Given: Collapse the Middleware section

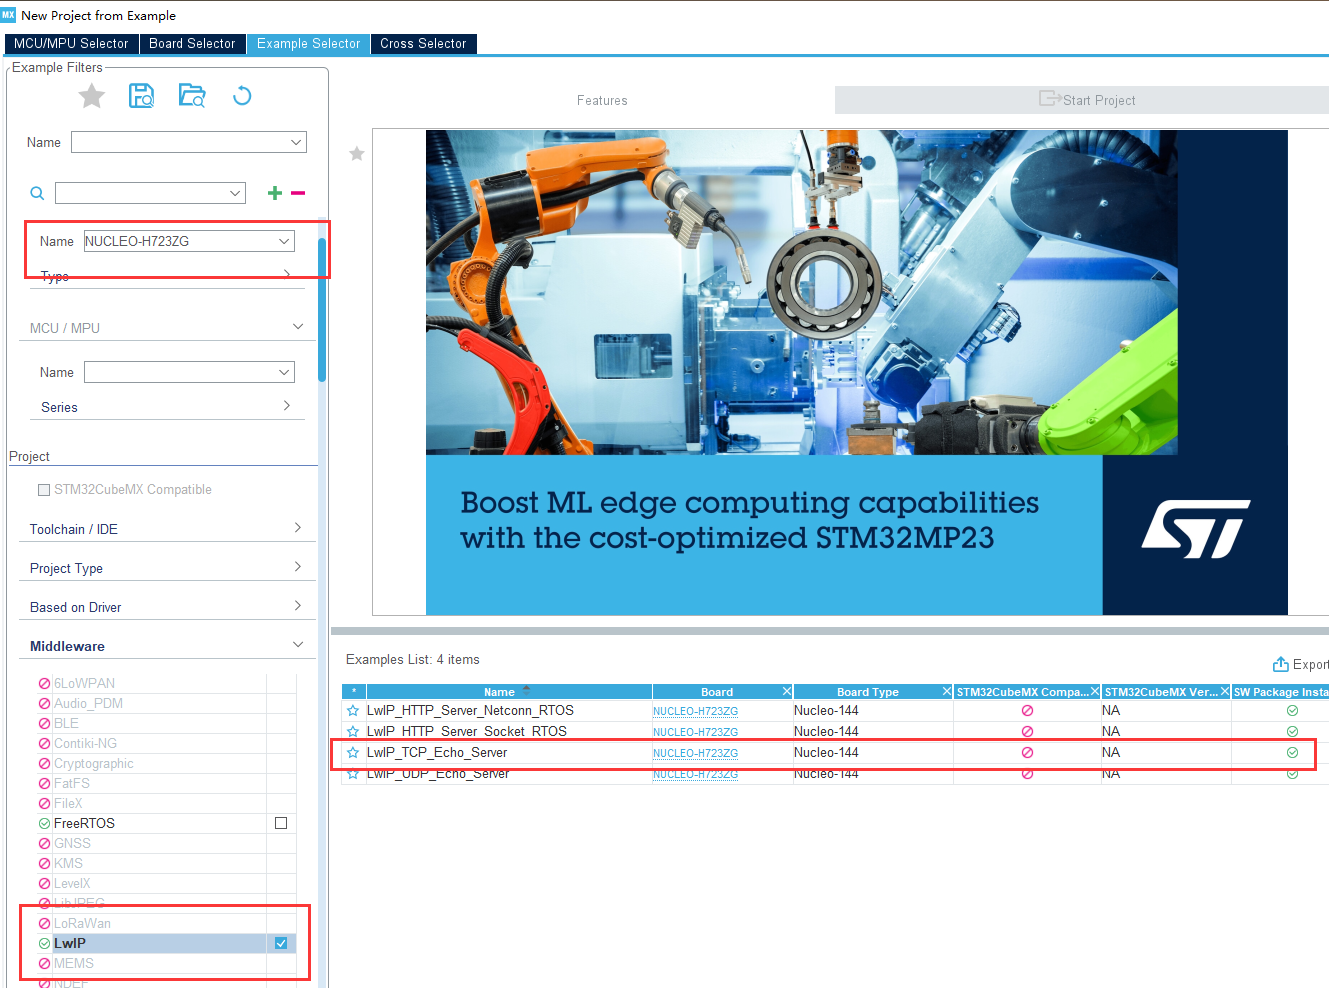Looking at the screenshot, I should 298,645.
